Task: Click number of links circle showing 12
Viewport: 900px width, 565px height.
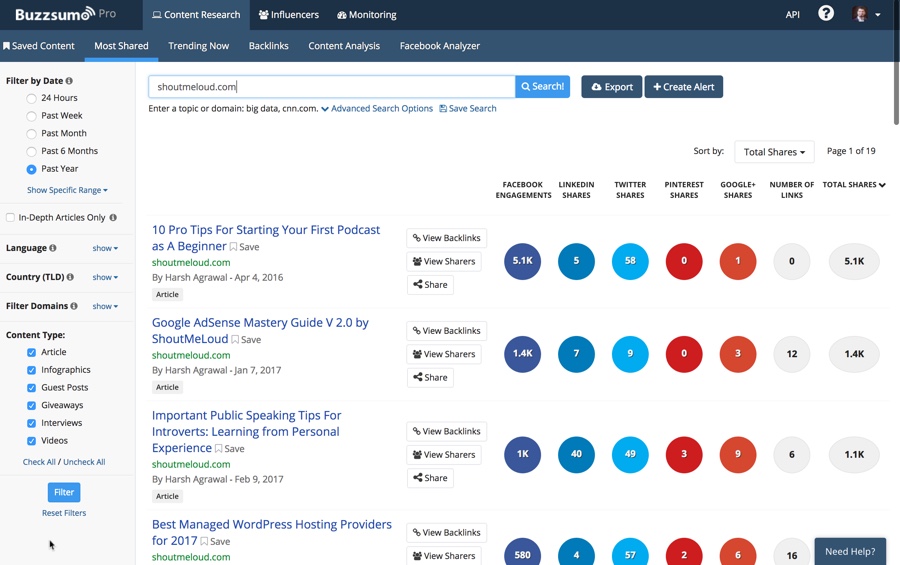Action: point(792,354)
